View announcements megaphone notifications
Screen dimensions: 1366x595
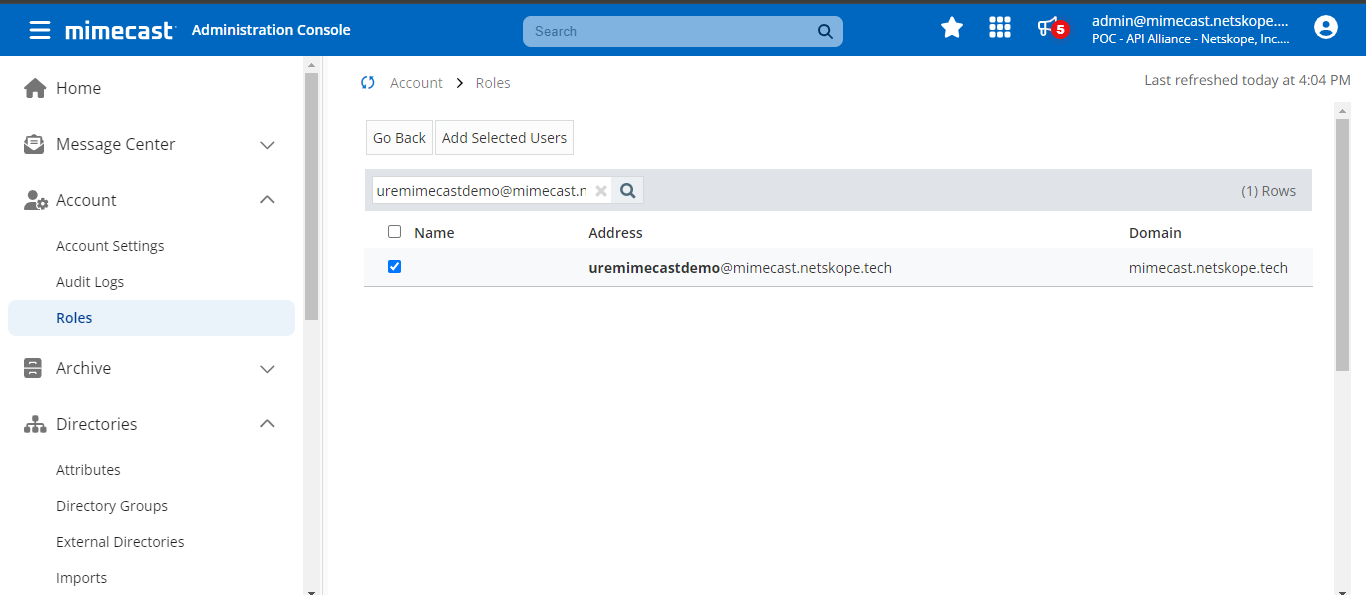1052,28
